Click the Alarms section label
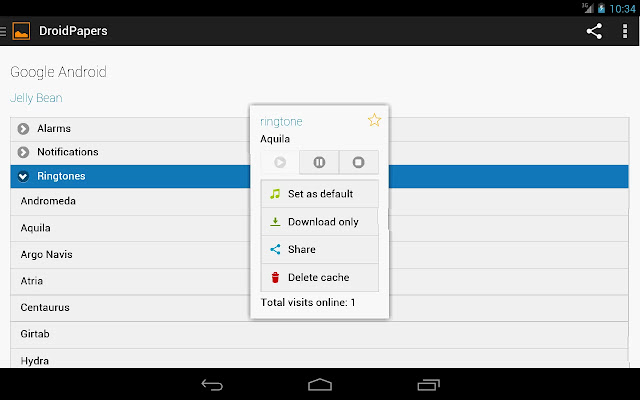Image resolution: width=640 pixels, height=400 pixels. point(54,129)
